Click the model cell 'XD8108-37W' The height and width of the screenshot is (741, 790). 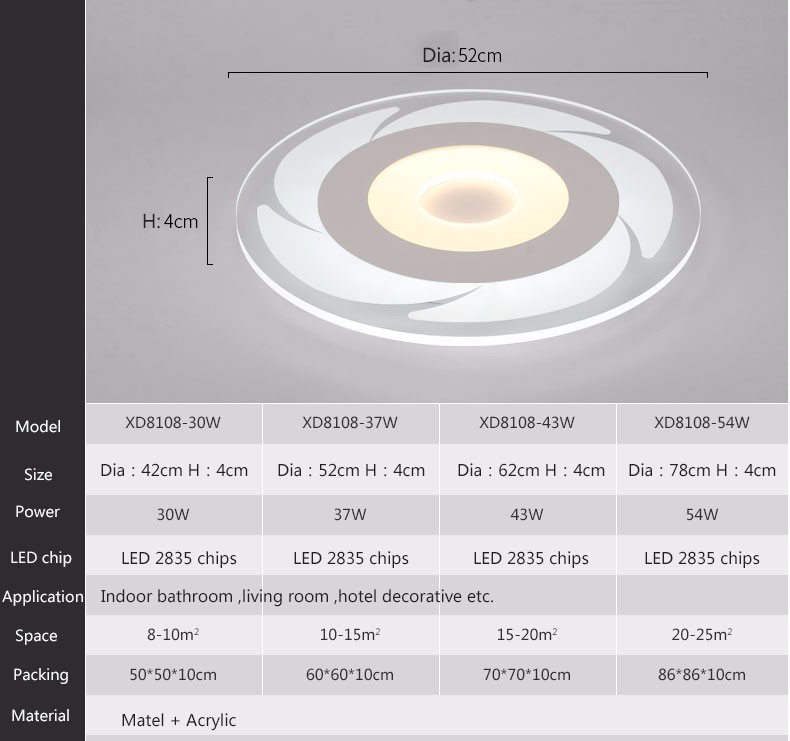(350, 422)
